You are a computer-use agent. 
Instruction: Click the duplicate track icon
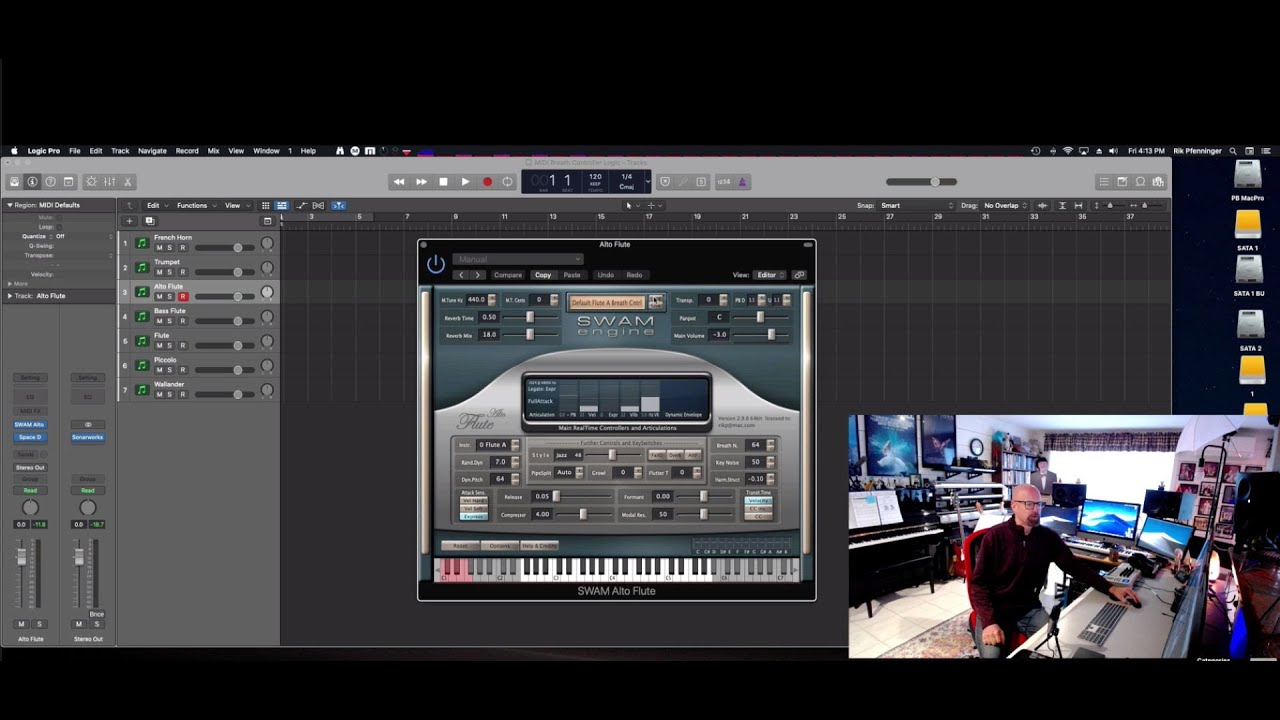(149, 221)
